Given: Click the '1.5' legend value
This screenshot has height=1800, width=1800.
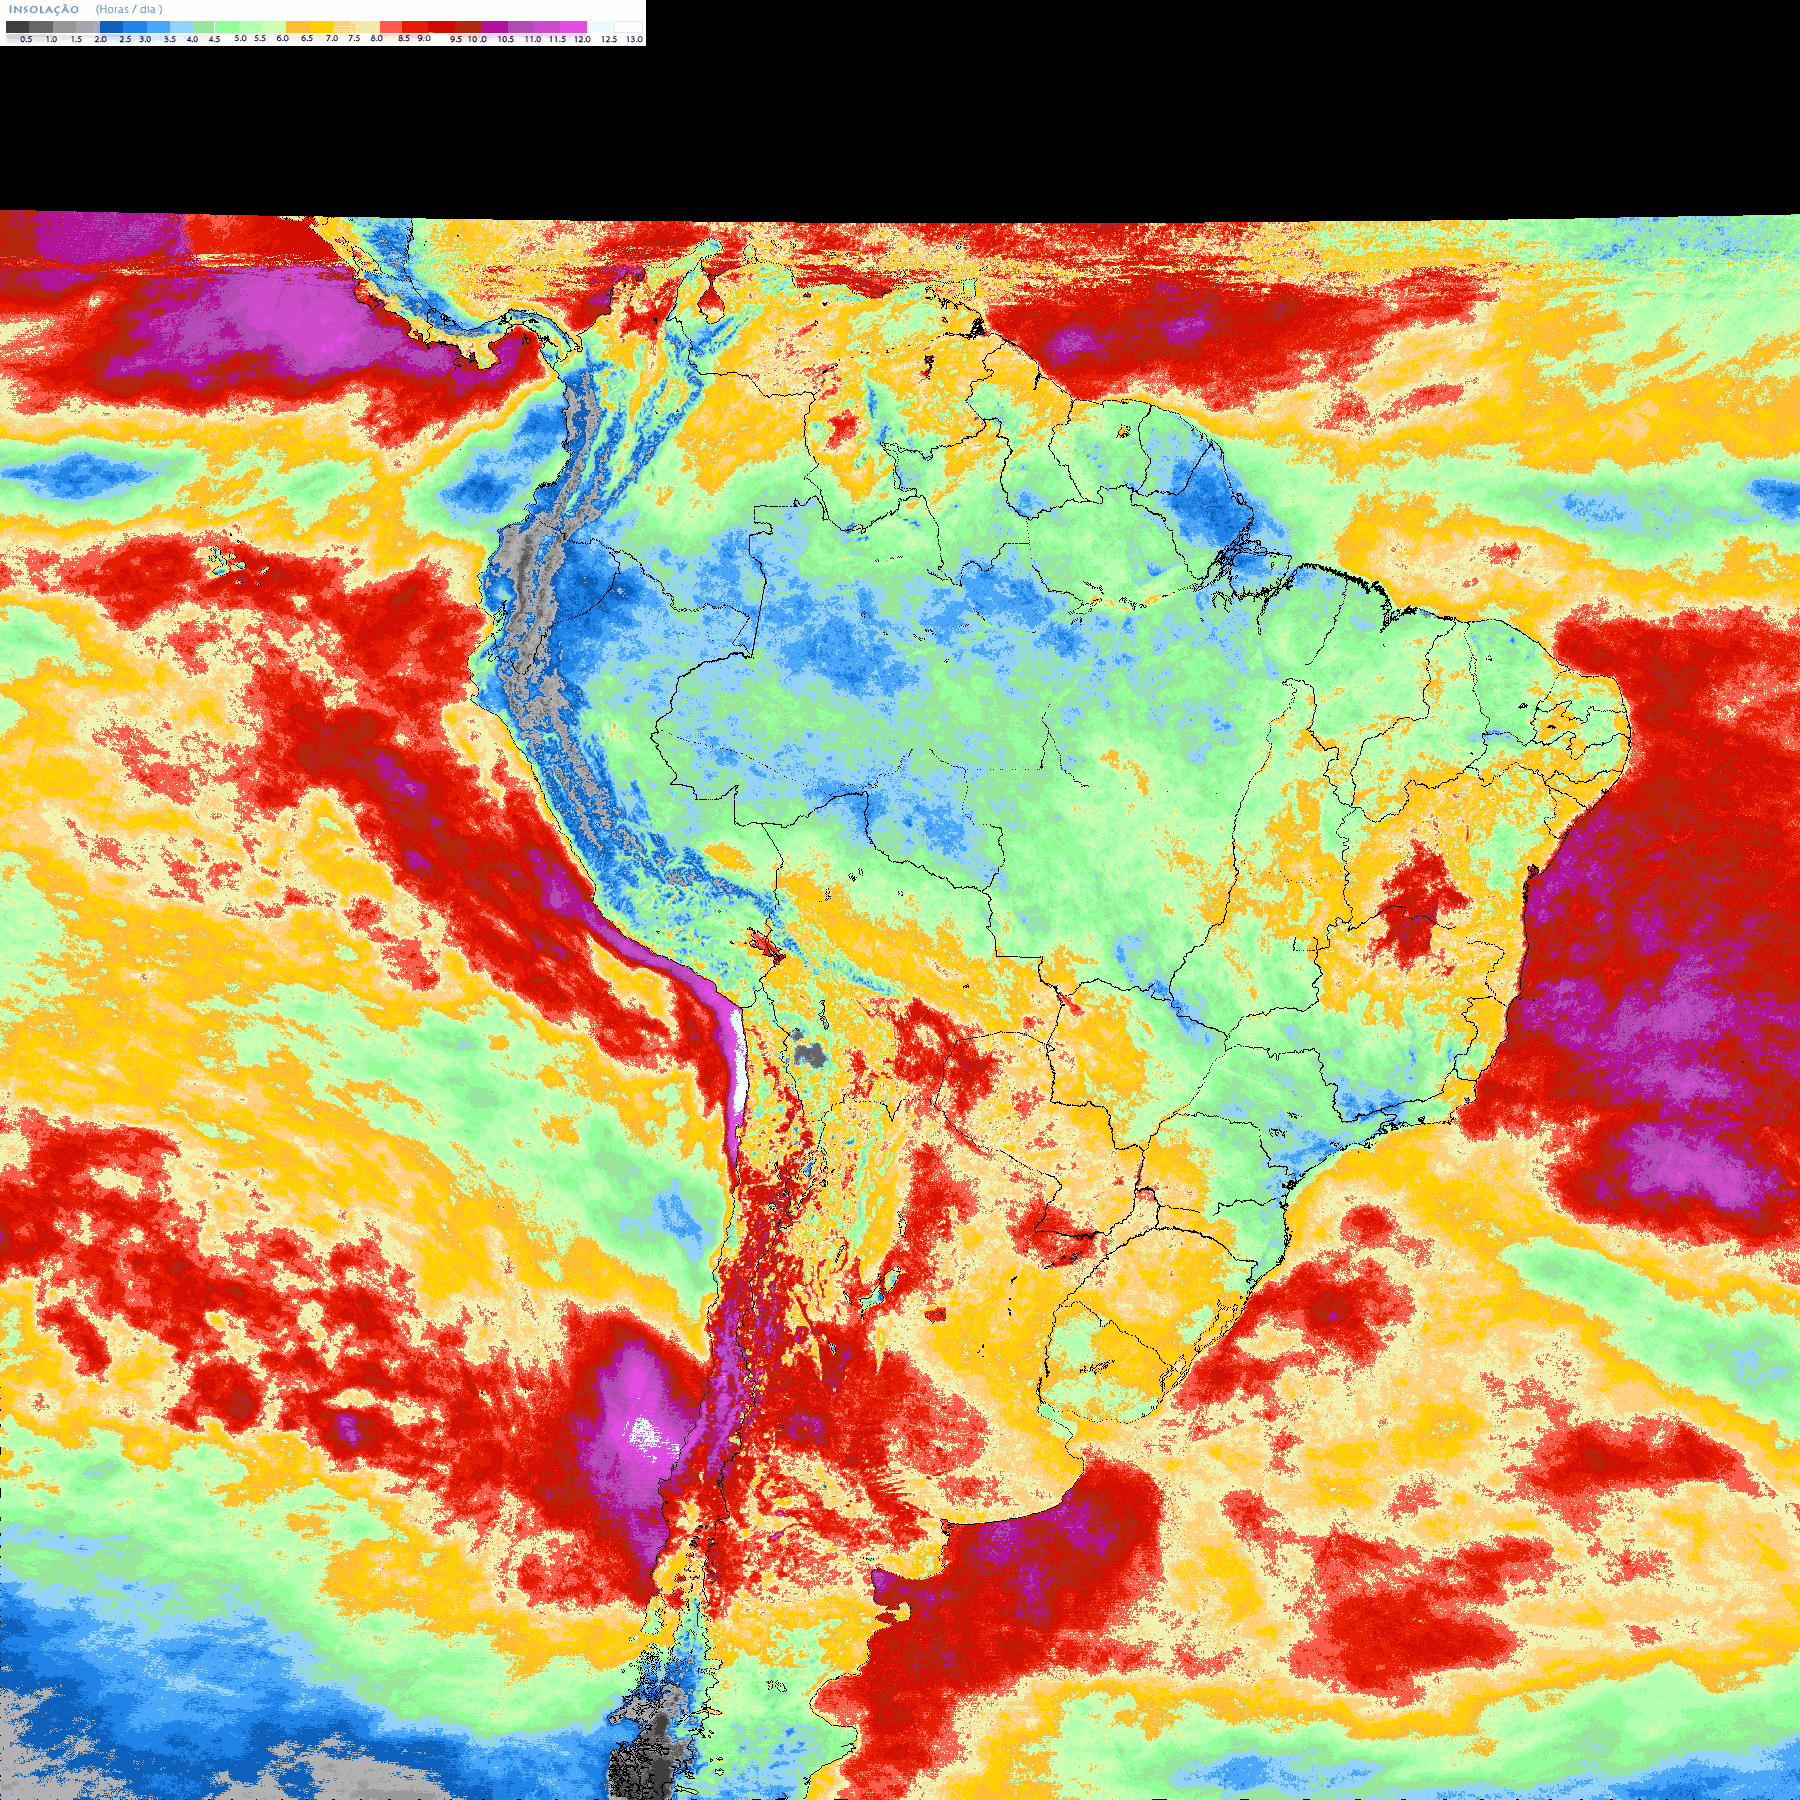Looking at the screenshot, I should click(x=76, y=39).
